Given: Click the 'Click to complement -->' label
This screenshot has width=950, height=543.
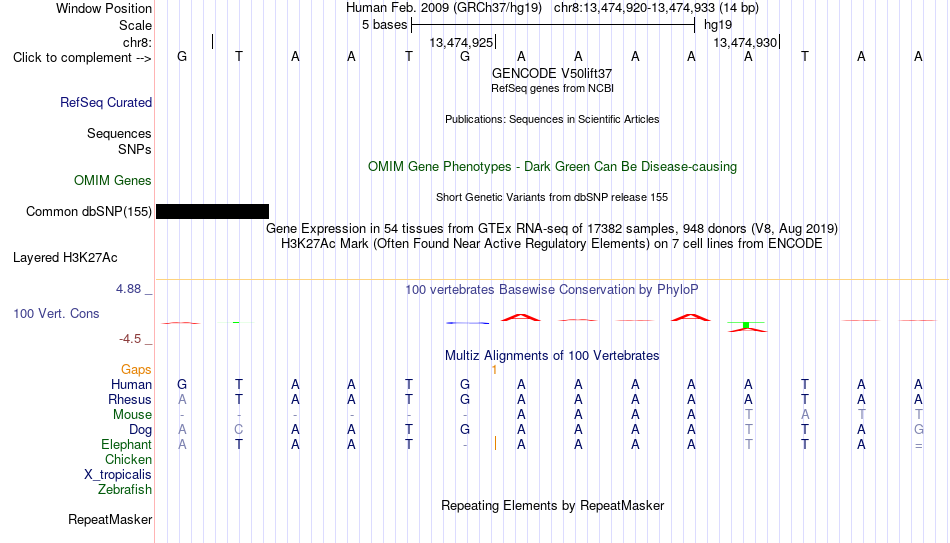Looking at the screenshot, I should click(82, 58).
